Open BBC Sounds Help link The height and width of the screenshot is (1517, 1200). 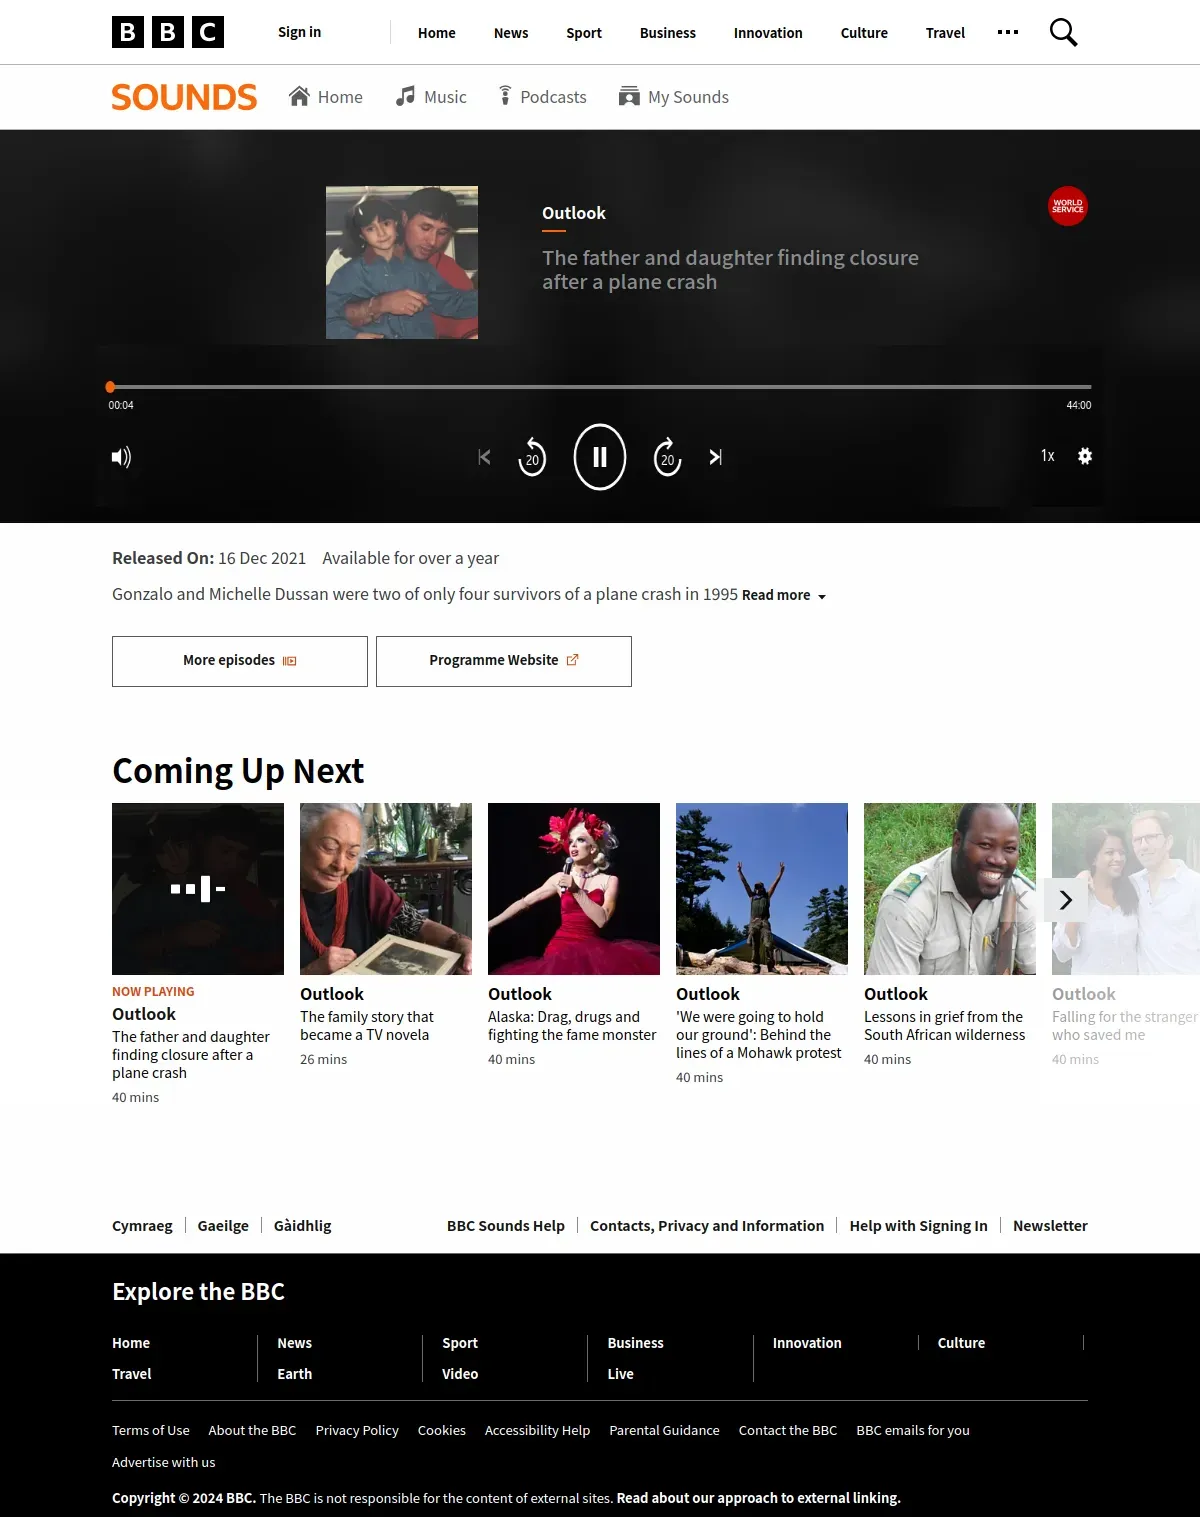pyautogui.click(x=506, y=1226)
